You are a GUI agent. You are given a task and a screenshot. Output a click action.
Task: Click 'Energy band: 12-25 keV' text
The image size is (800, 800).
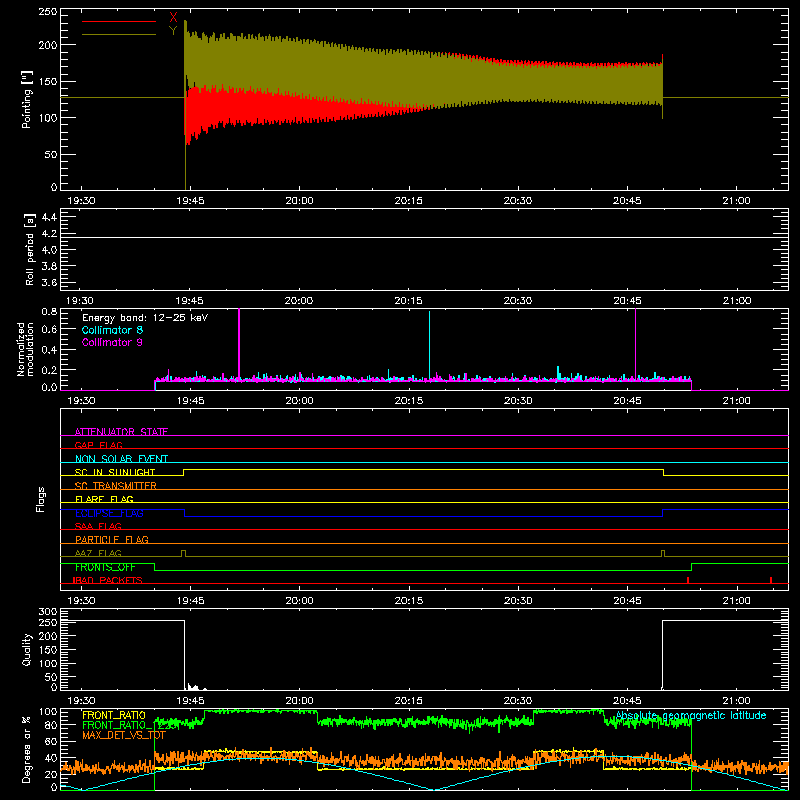point(145,318)
